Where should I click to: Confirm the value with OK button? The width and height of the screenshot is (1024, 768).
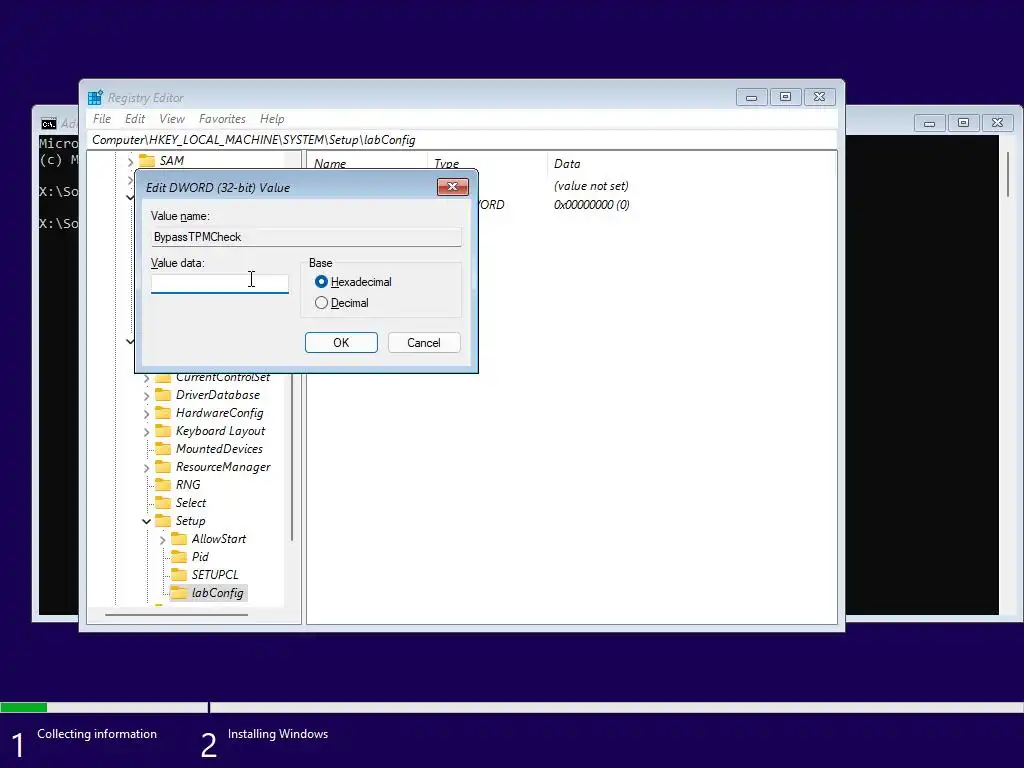342,343
